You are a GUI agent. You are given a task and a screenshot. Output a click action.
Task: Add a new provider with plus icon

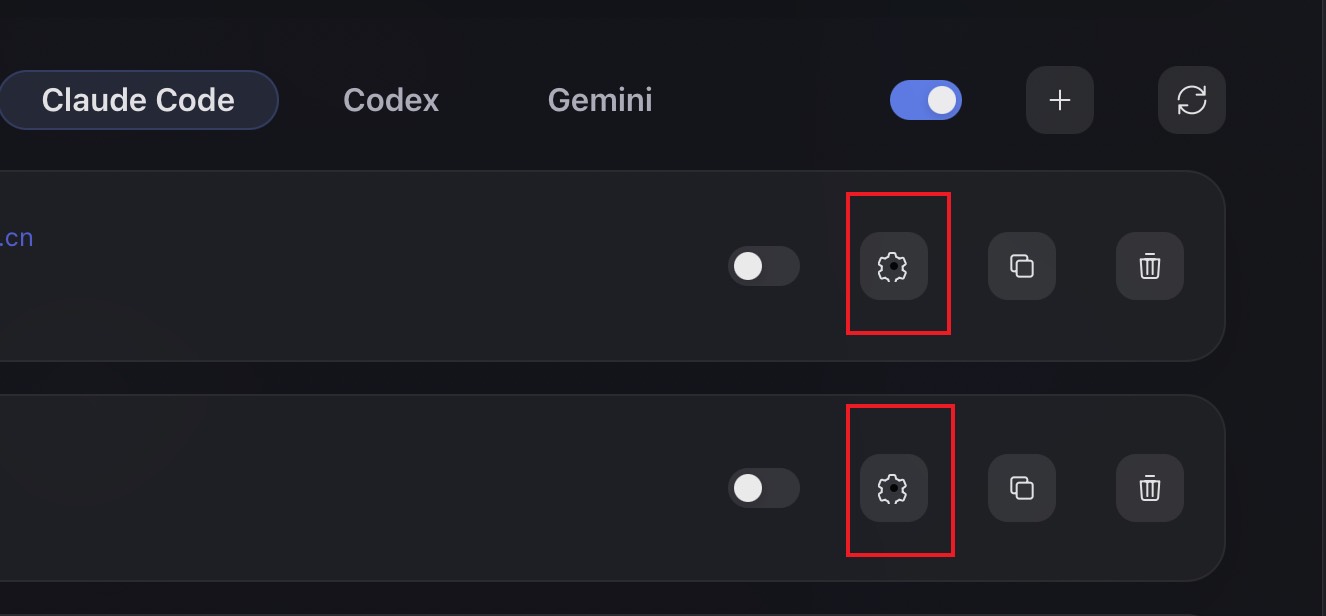pos(1059,100)
